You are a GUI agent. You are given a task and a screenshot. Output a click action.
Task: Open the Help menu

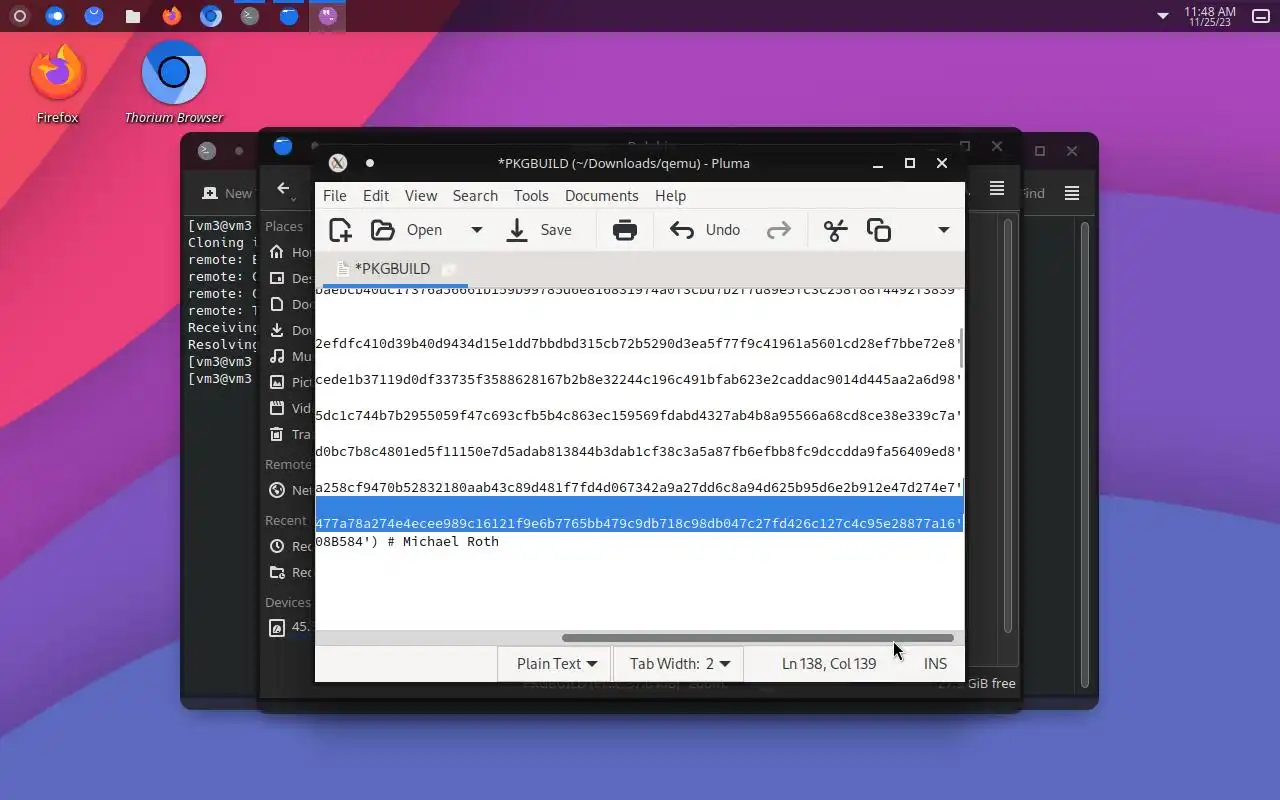pos(670,195)
